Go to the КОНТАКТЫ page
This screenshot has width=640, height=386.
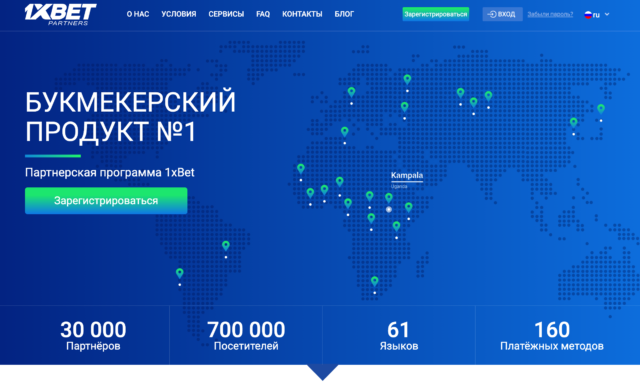[x=302, y=14]
